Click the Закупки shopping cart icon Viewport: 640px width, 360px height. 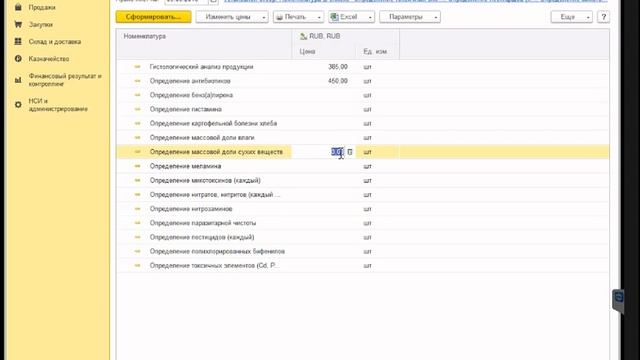18,24
